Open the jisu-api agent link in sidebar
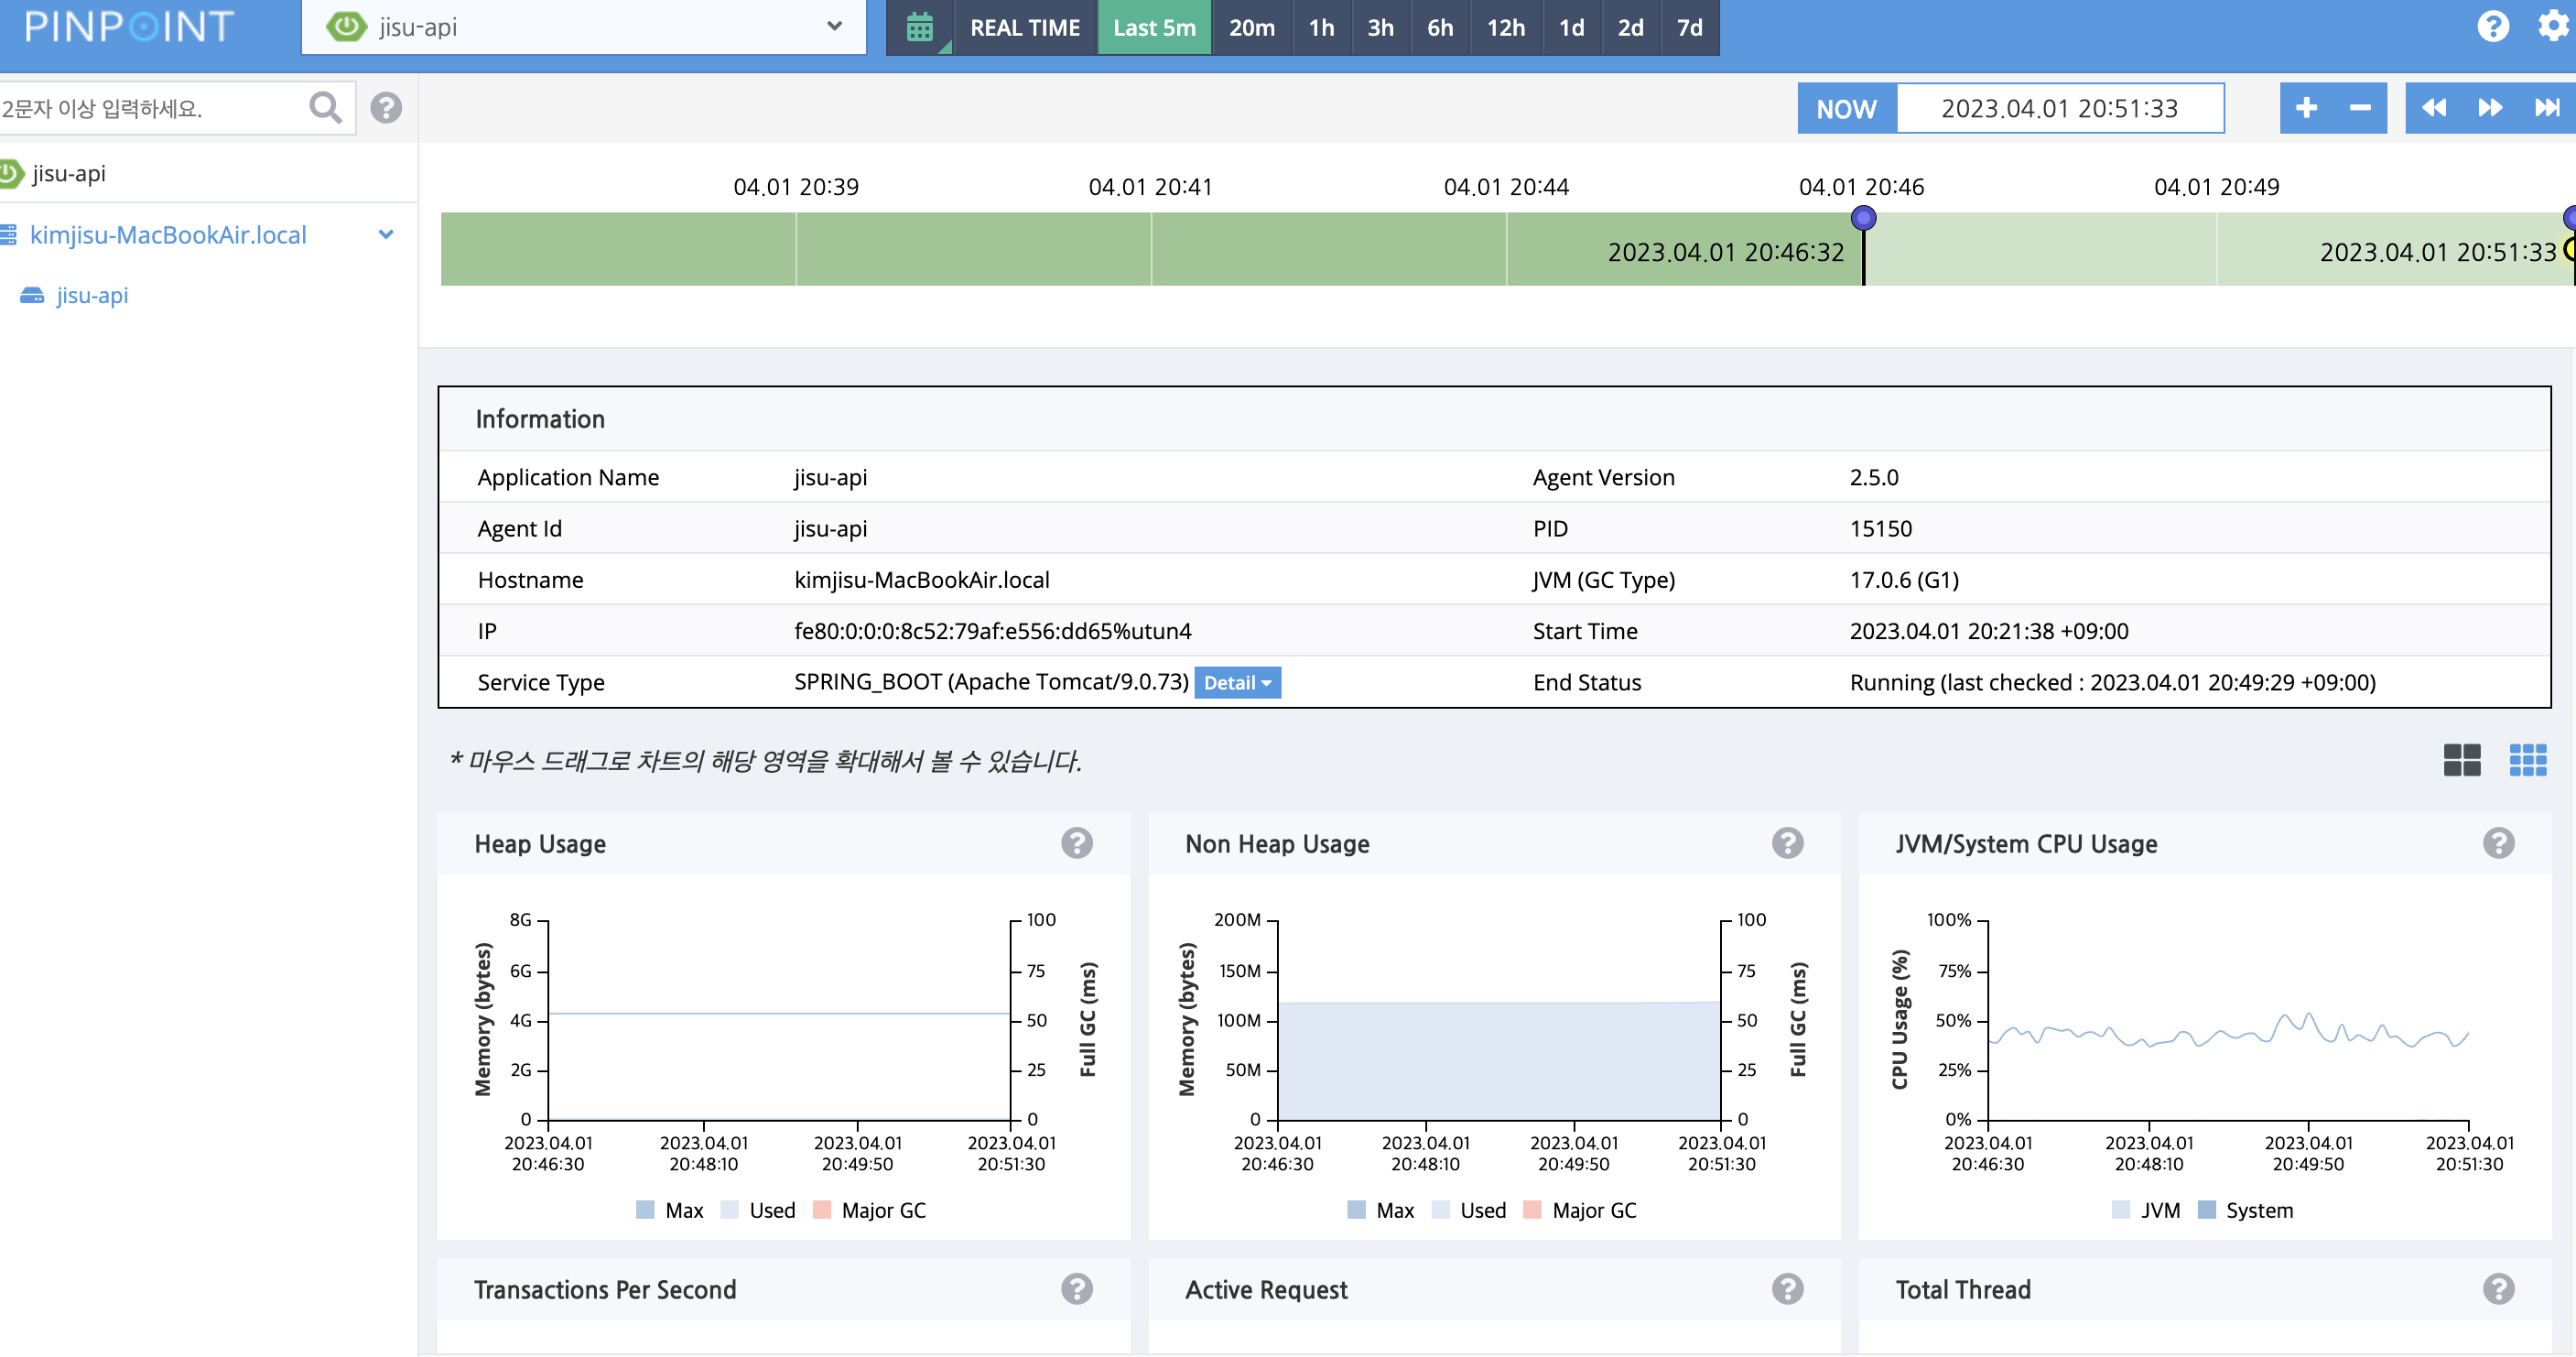 [92, 295]
